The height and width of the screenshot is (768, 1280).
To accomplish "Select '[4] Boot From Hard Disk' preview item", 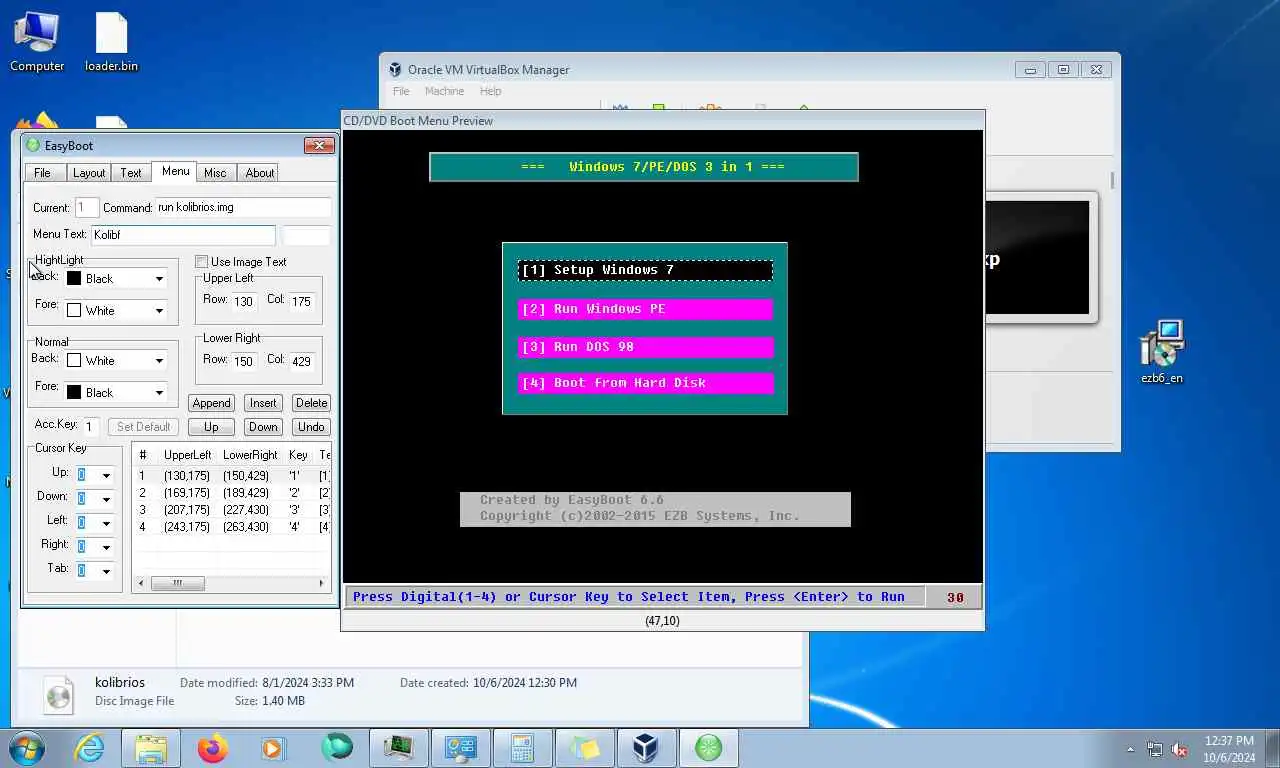I will pyautogui.click(x=646, y=383).
